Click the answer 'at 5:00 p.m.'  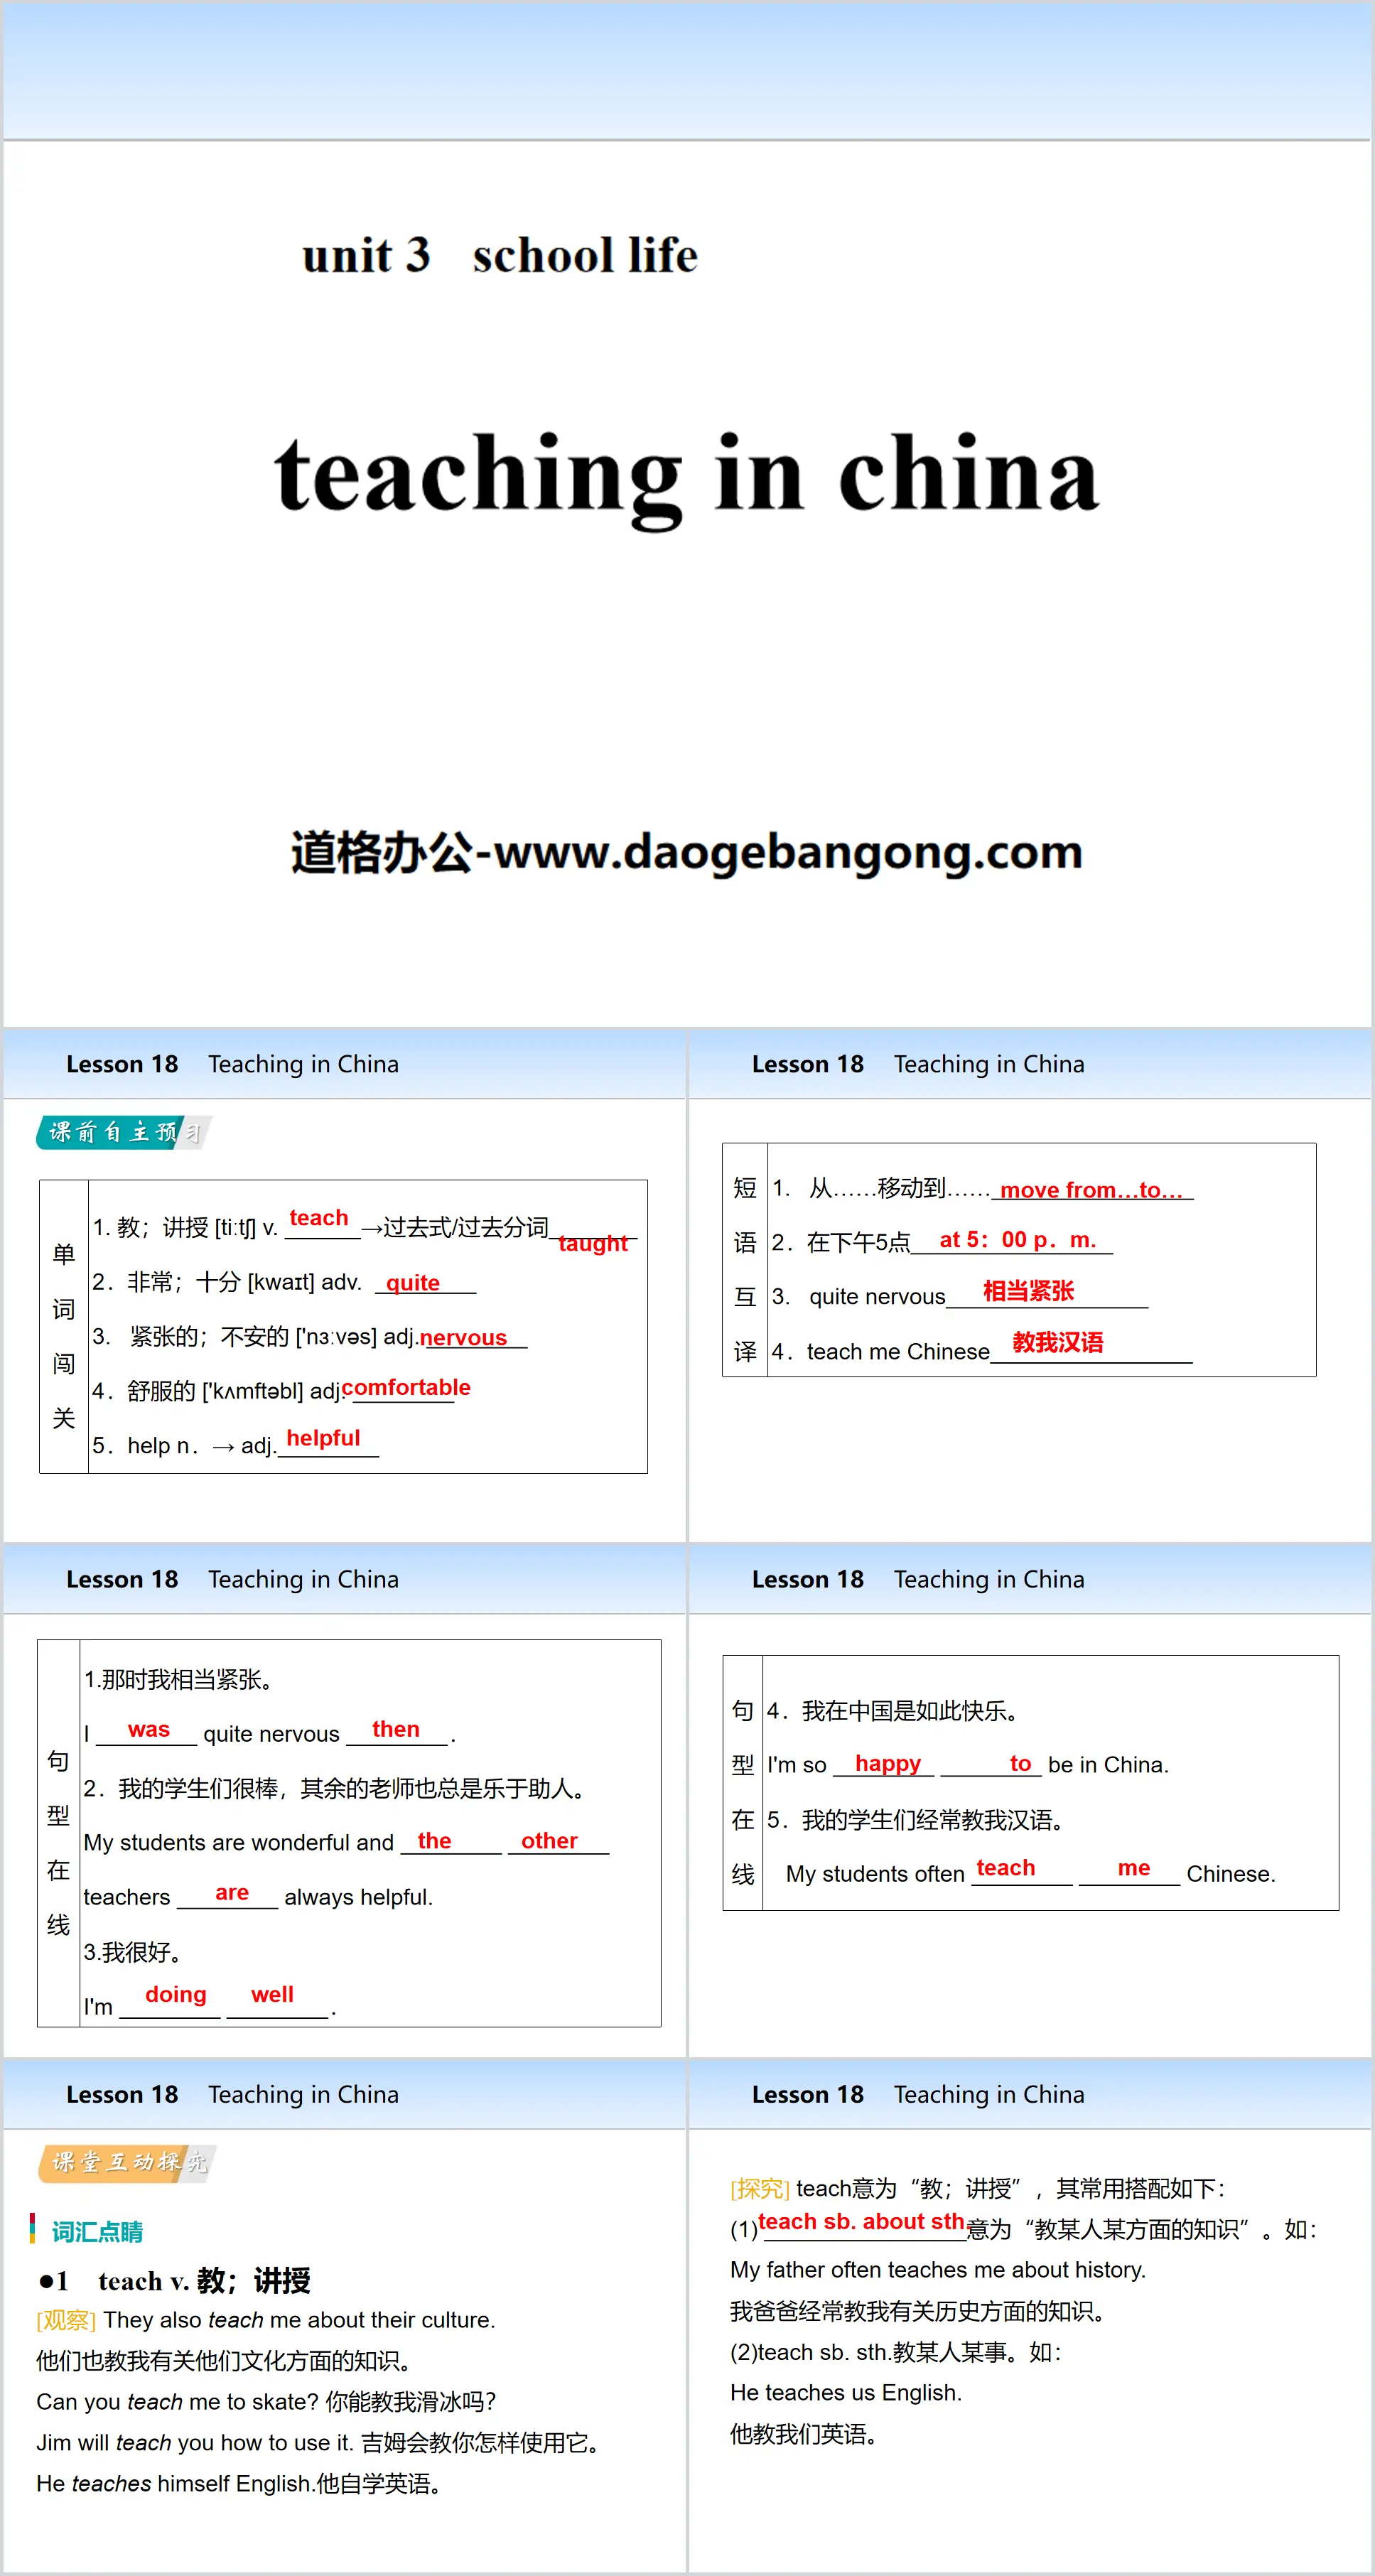point(1018,1240)
